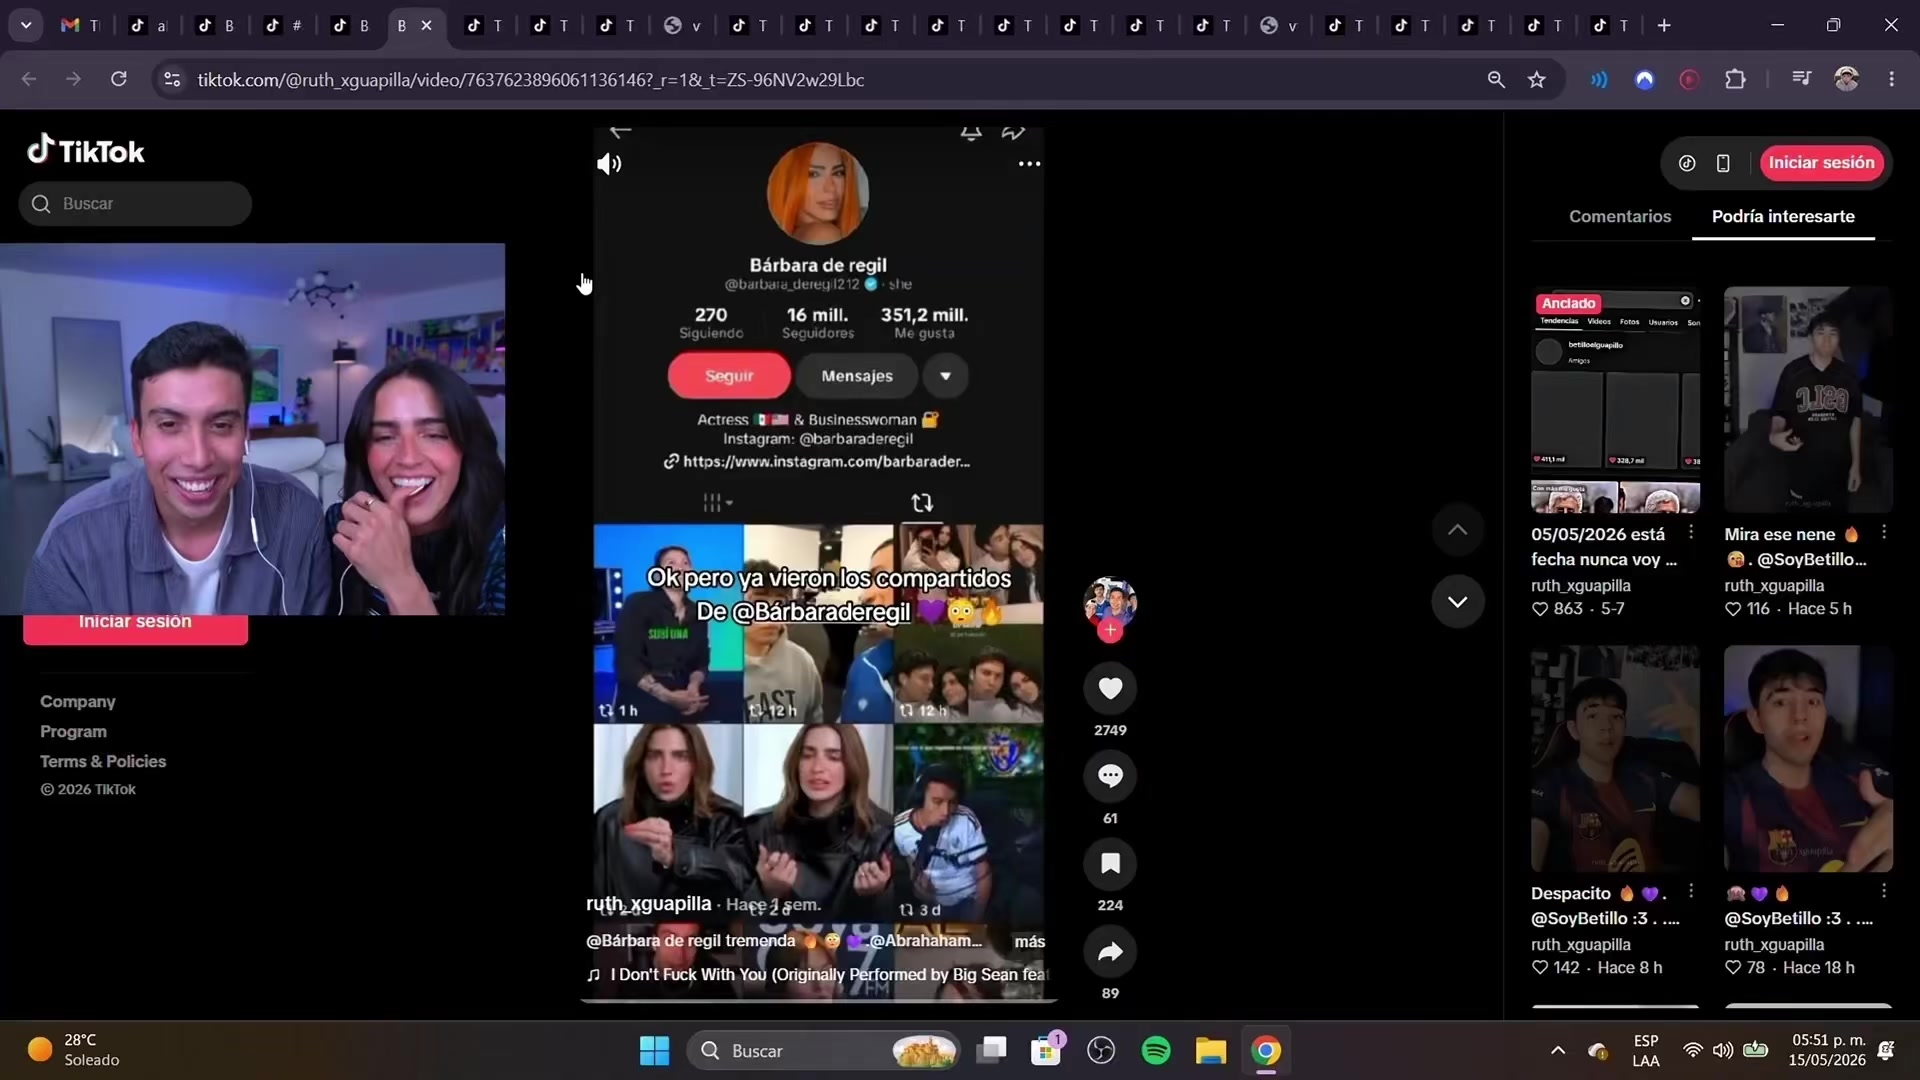Open the share options for the video
The image size is (1920, 1080).
1110,952
